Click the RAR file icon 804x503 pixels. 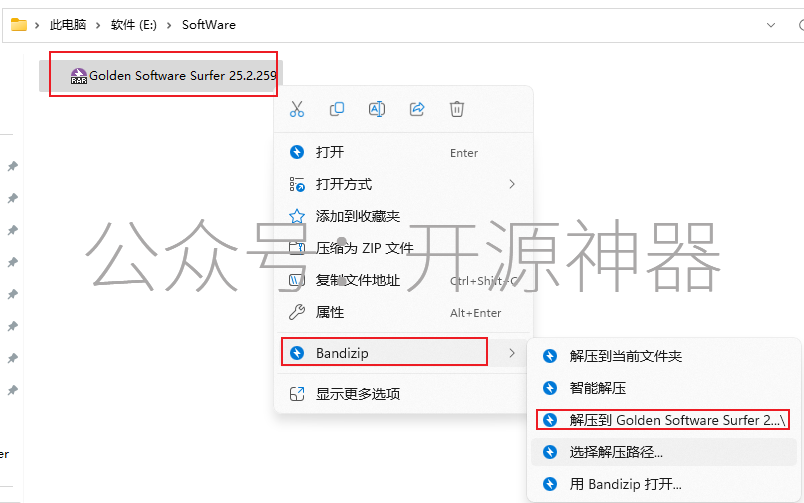[78, 76]
